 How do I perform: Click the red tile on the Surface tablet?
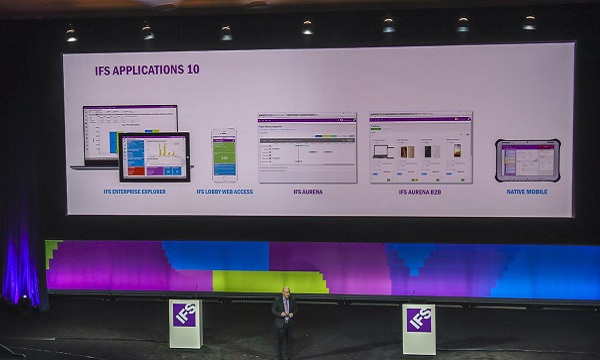(135, 171)
